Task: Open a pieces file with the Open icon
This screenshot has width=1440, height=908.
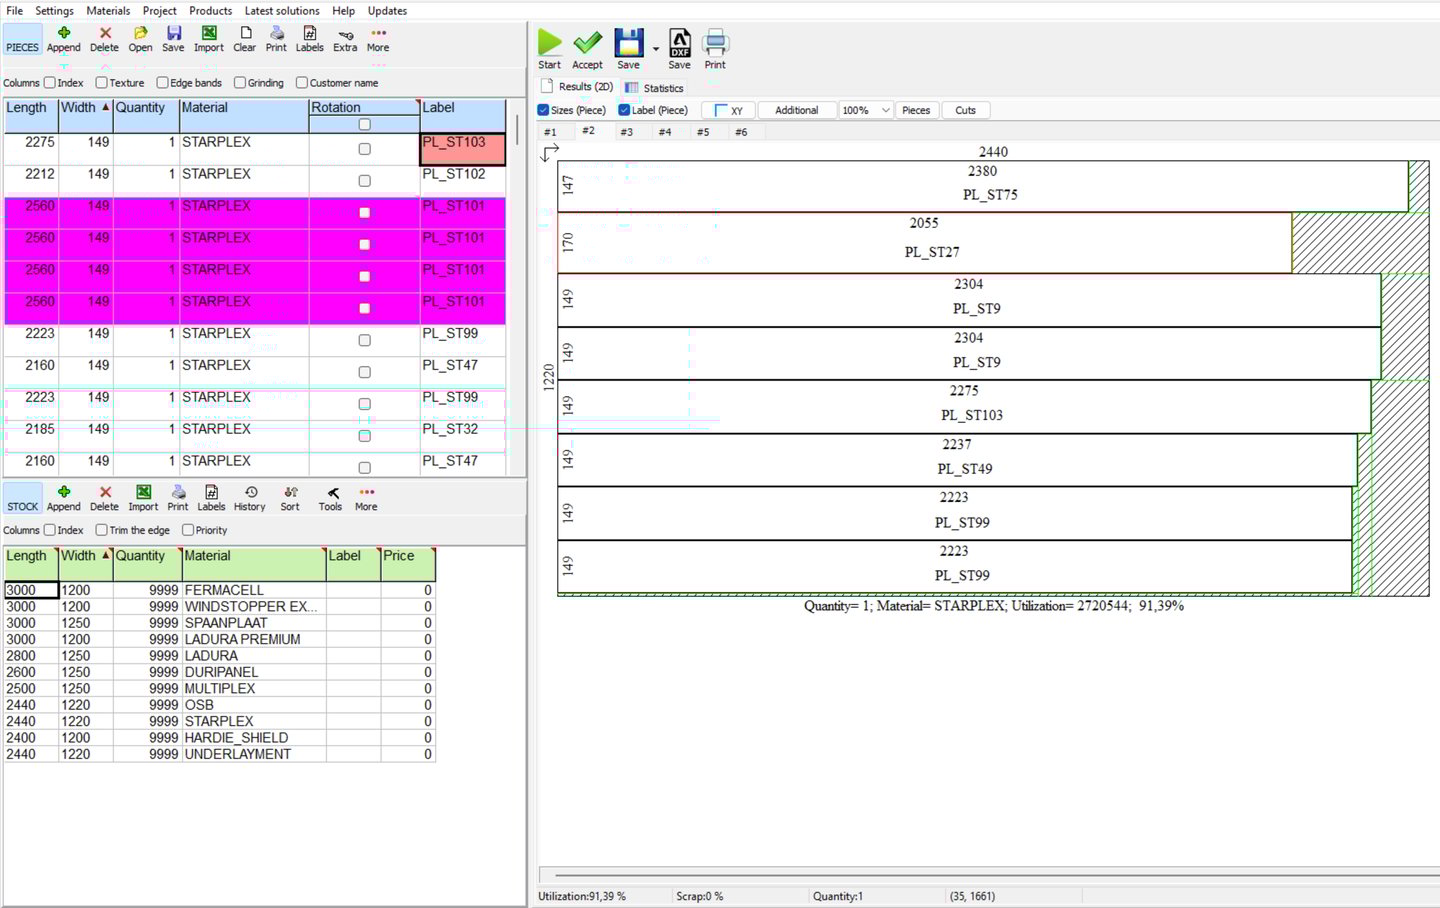Action: click(140, 39)
